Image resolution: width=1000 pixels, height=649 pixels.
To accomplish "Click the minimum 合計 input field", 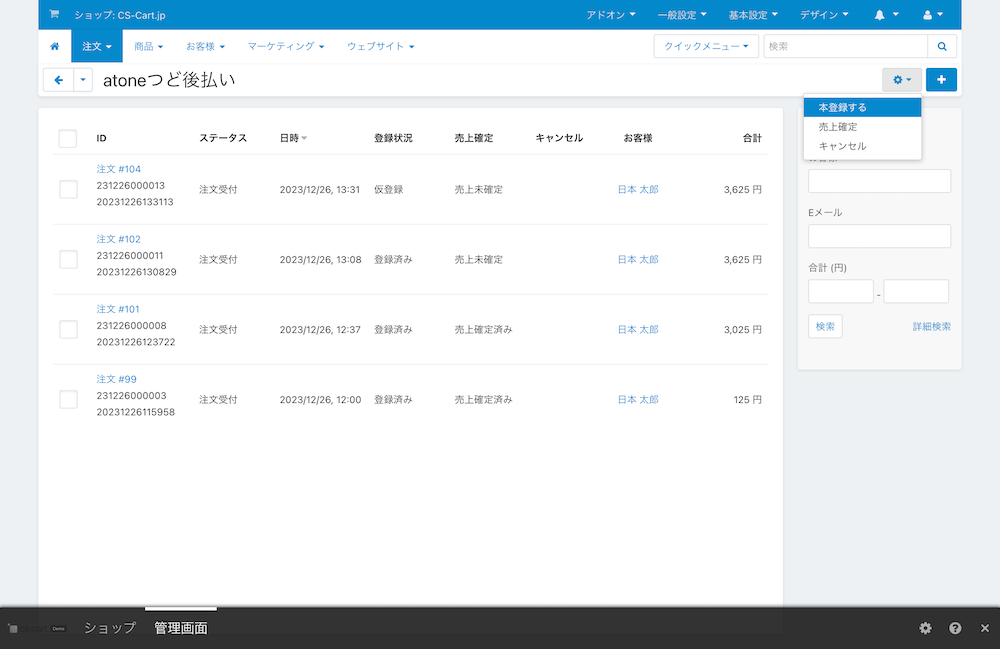I will [841, 291].
